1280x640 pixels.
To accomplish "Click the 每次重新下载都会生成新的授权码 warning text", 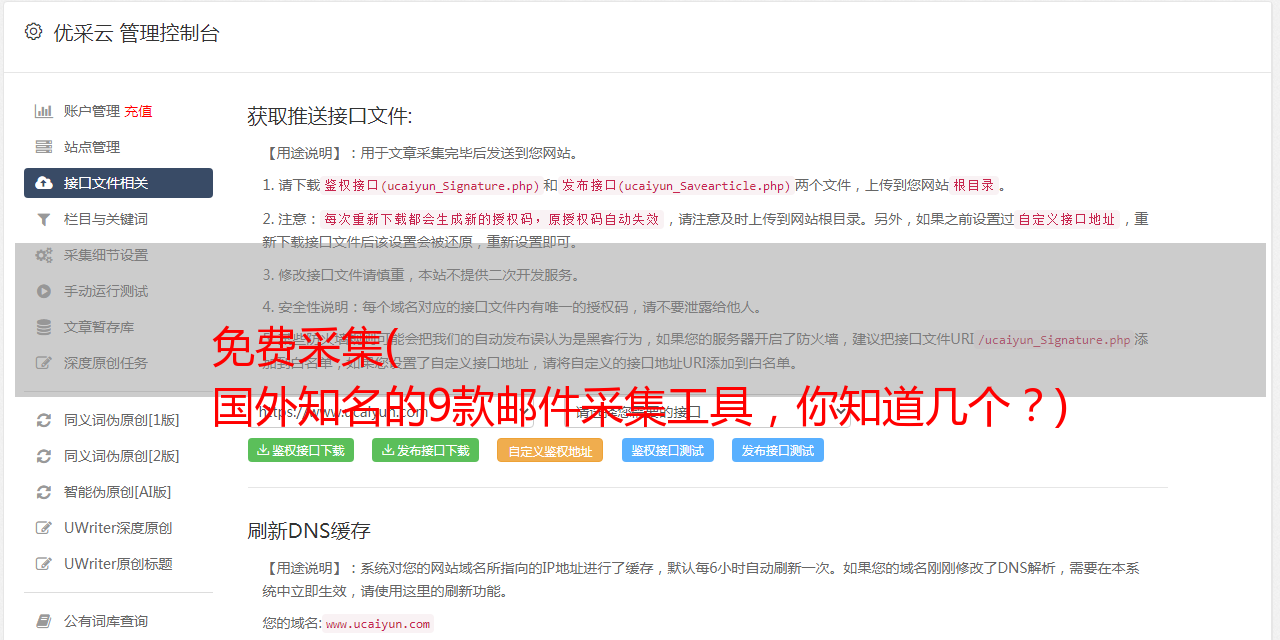I will tap(492, 219).
